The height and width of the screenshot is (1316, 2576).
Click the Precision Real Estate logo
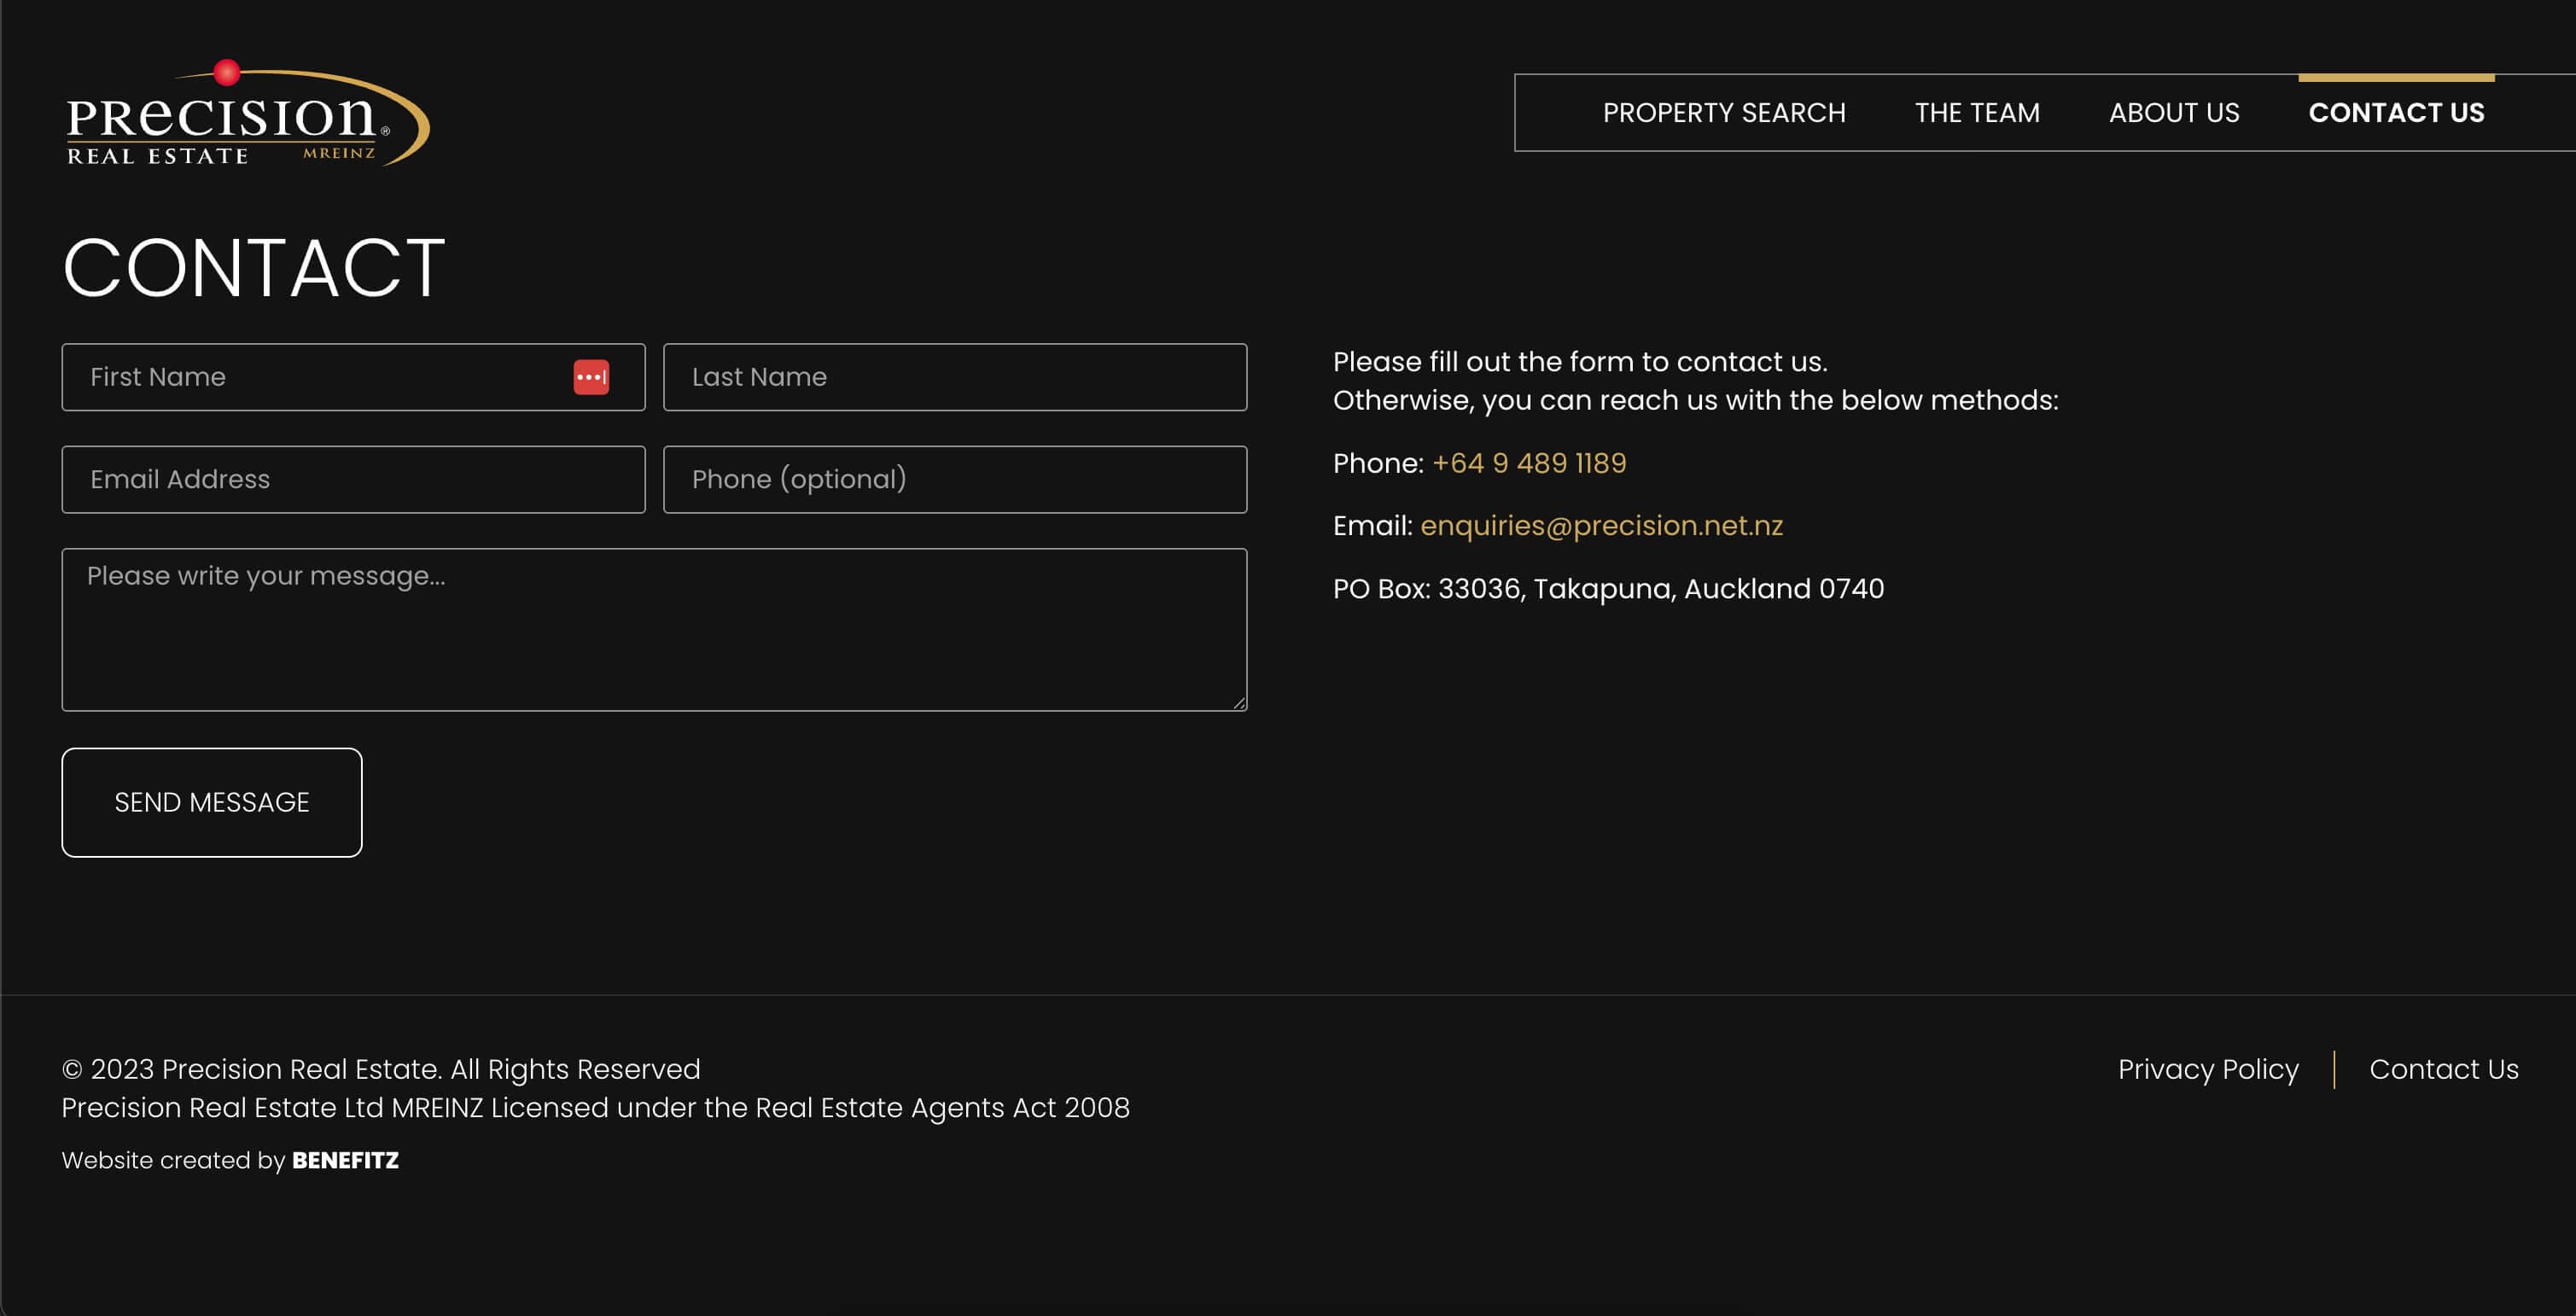246,115
